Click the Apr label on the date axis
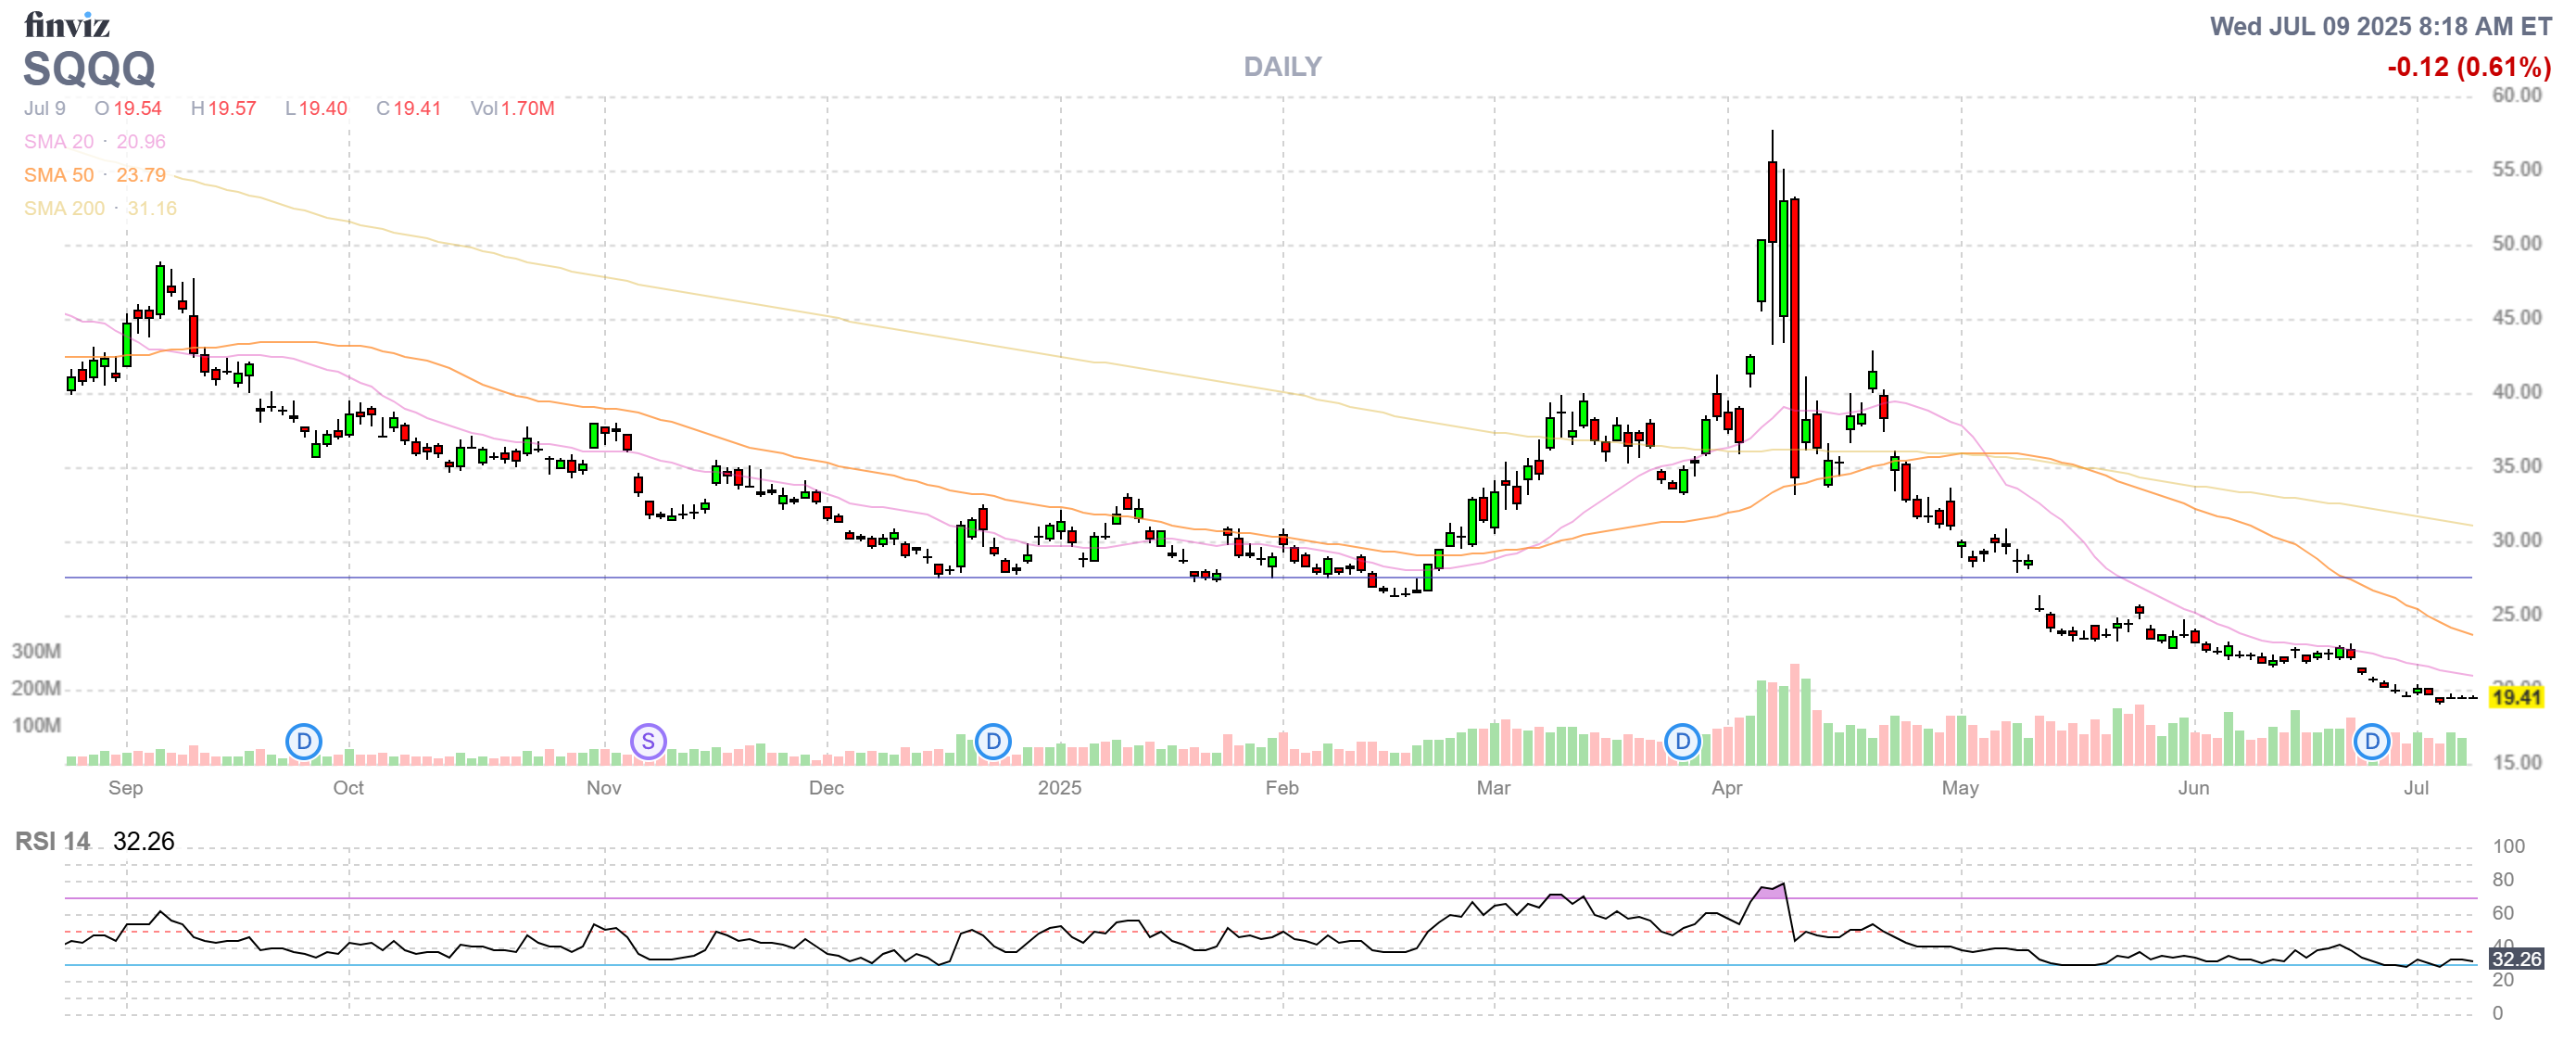Viewport: 2576px width, 1042px height. point(1726,788)
